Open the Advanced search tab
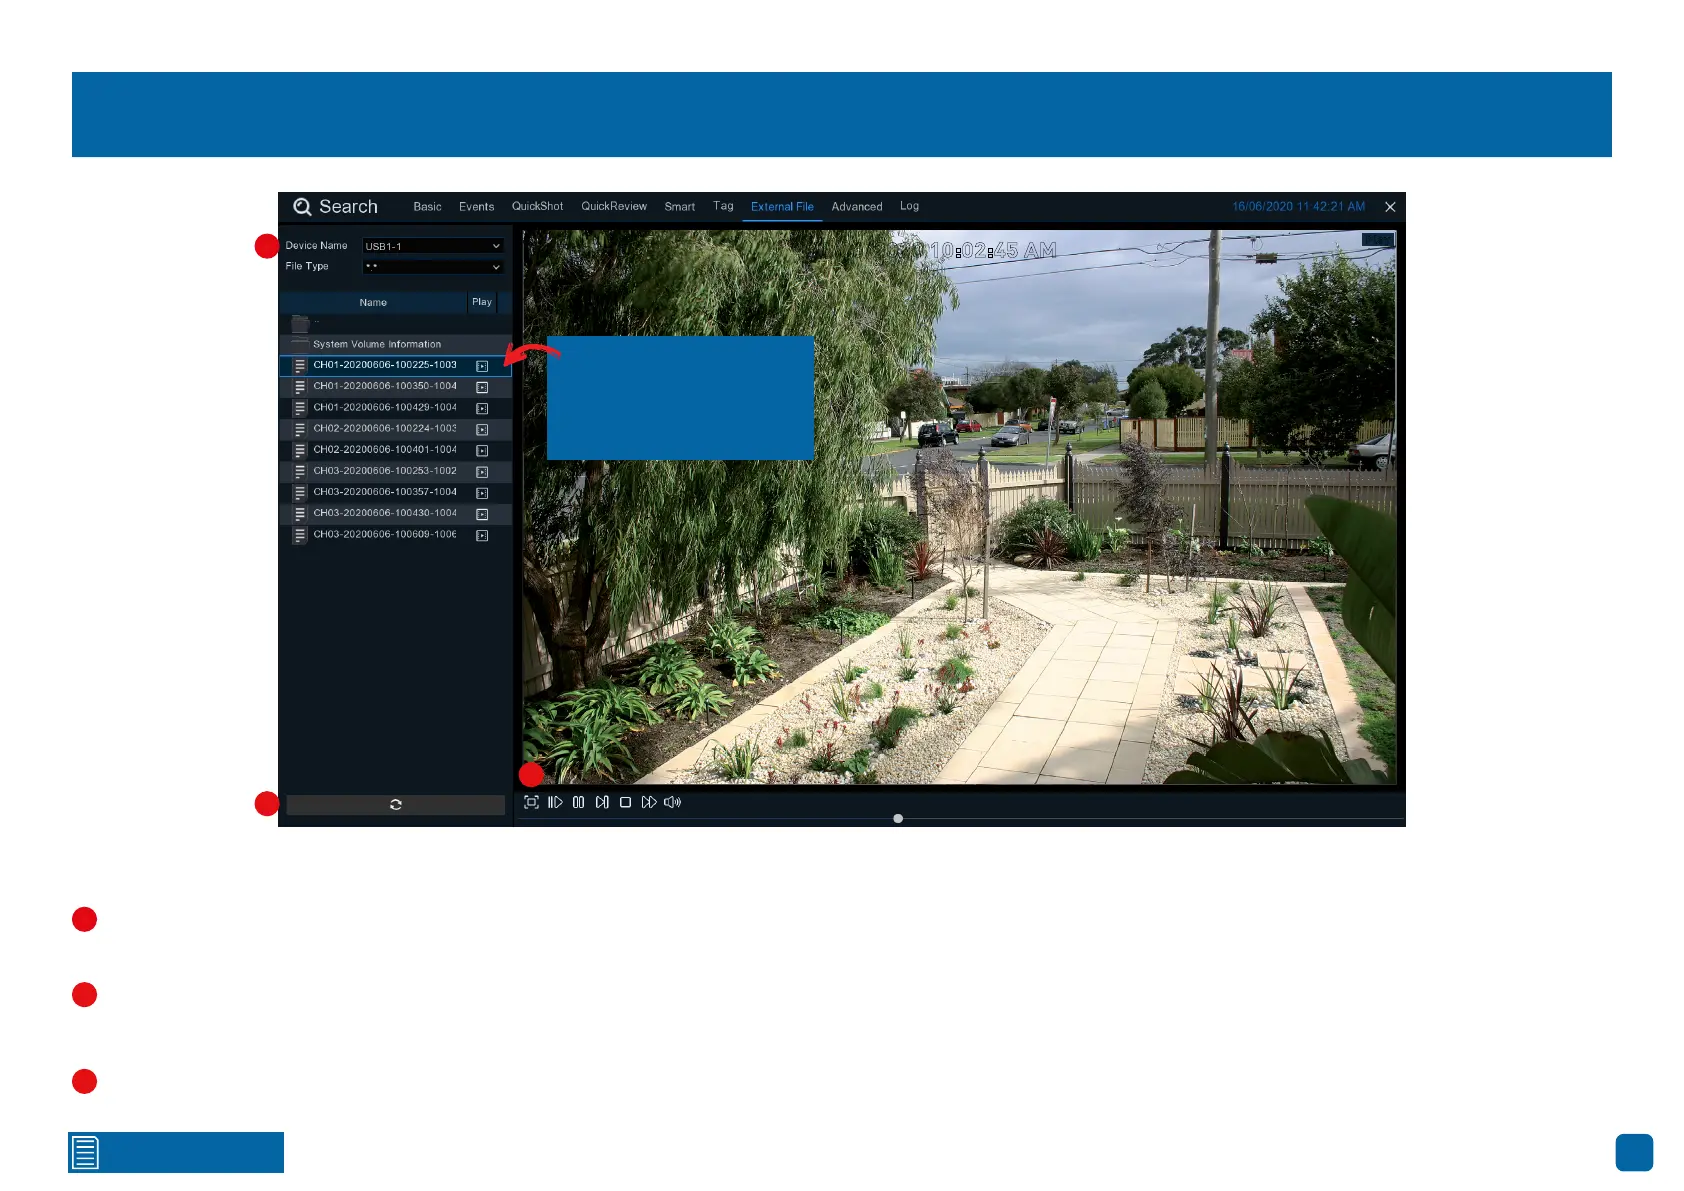Viewport: 1684px width, 1191px height. [x=856, y=207]
